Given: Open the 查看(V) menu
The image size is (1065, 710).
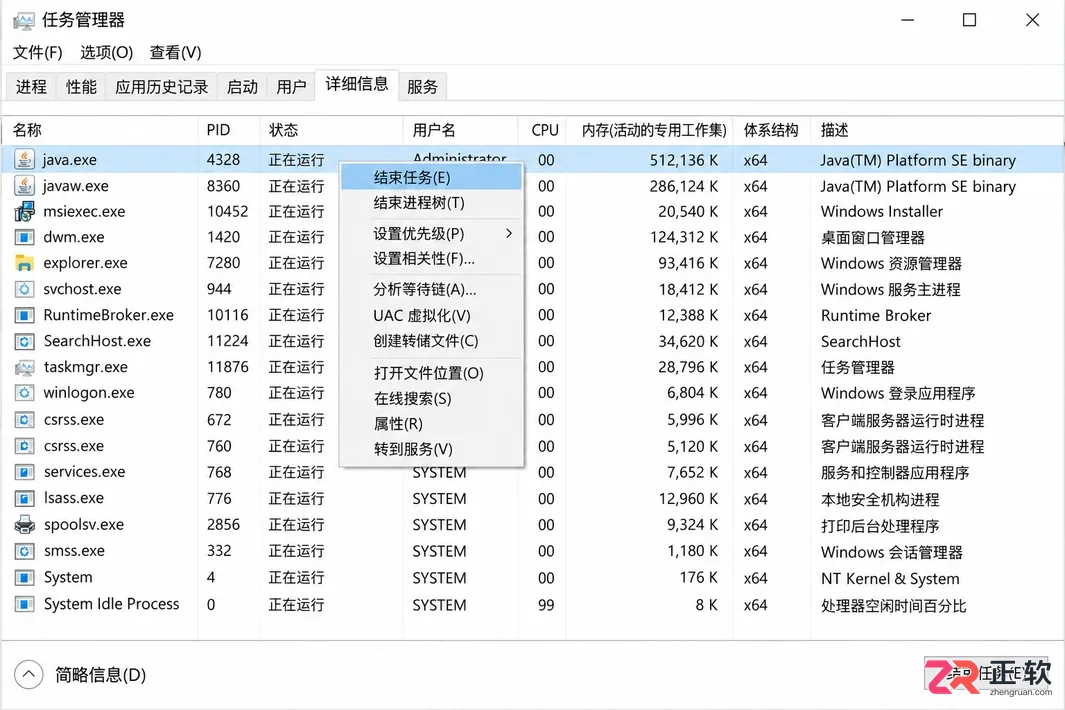Looking at the screenshot, I should click(x=175, y=52).
